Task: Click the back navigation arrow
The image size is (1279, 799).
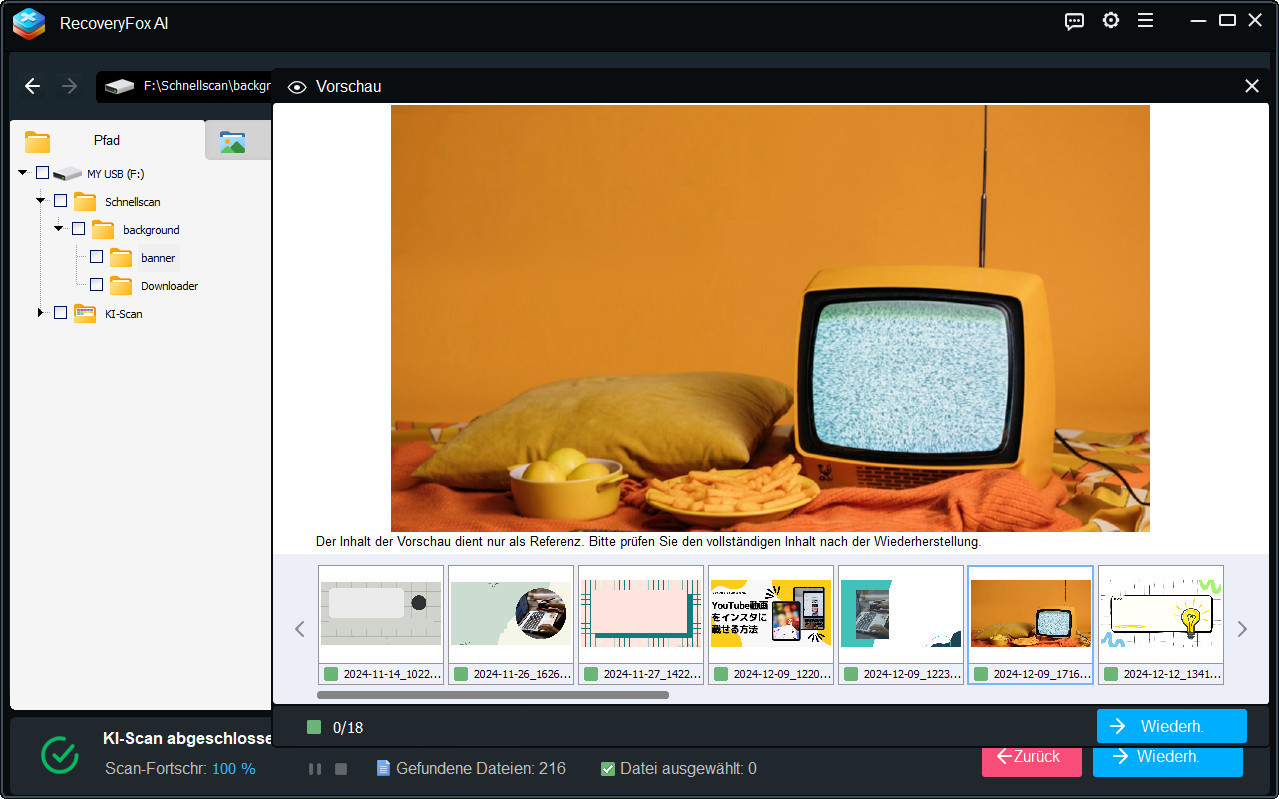Action: click(32, 86)
